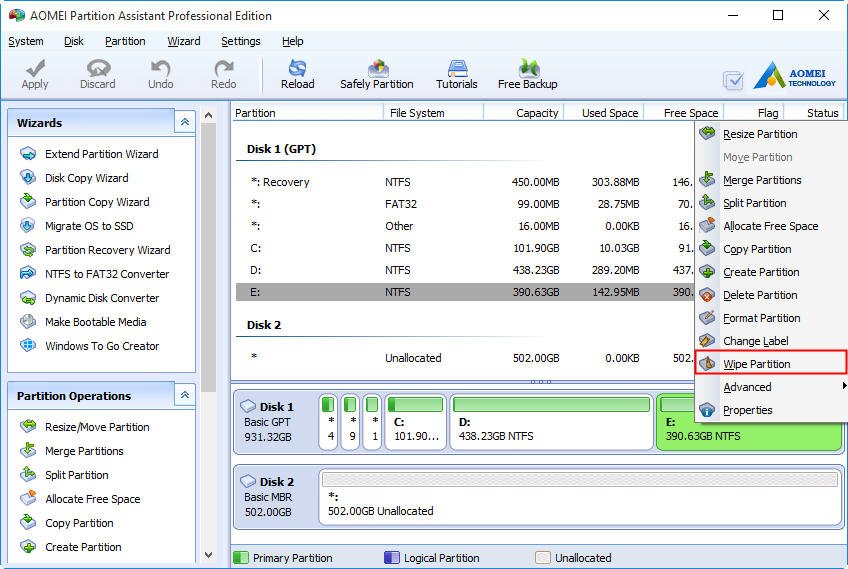
Task: Open the Settings menu in menu bar
Action: [240, 41]
